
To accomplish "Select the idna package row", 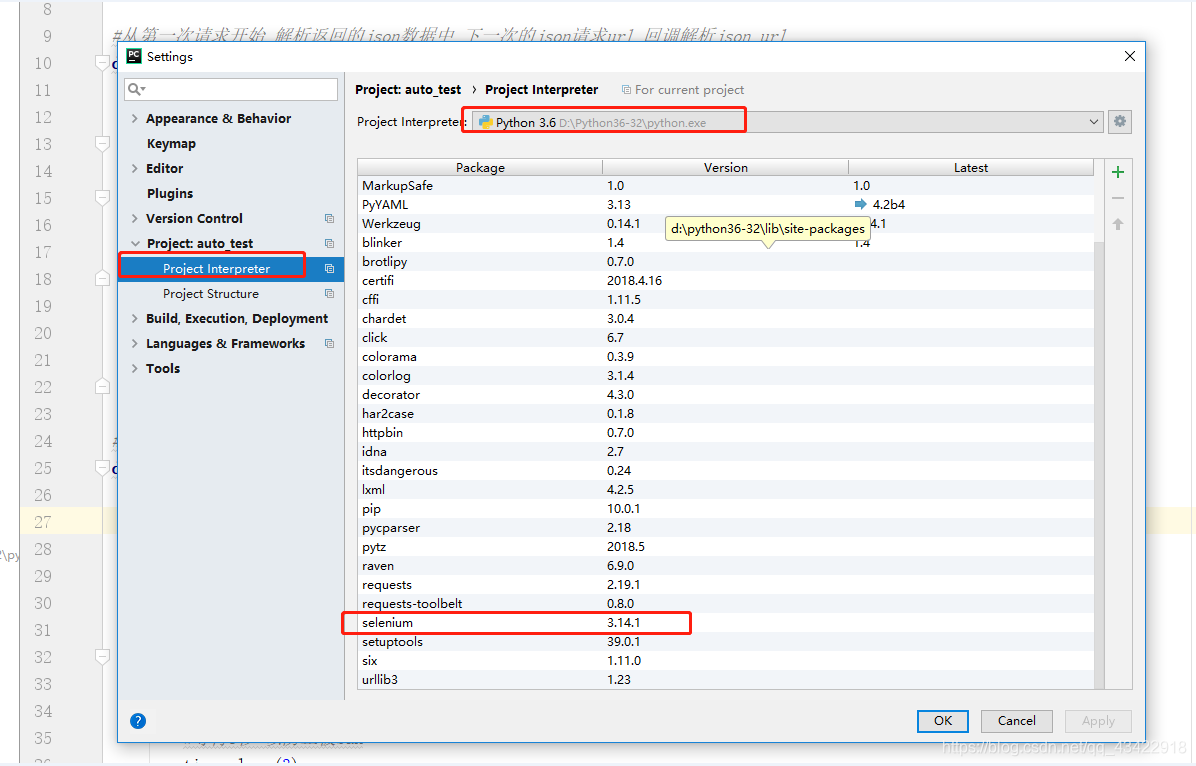I will [x=725, y=452].
